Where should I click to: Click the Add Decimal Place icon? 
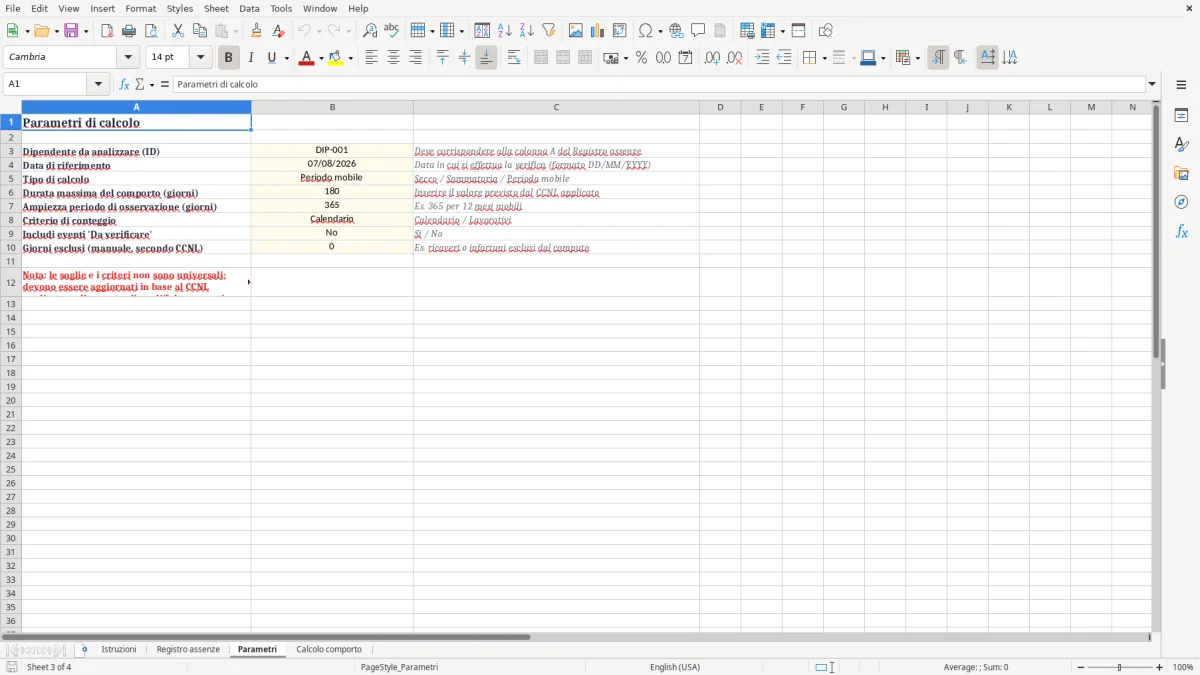712,58
